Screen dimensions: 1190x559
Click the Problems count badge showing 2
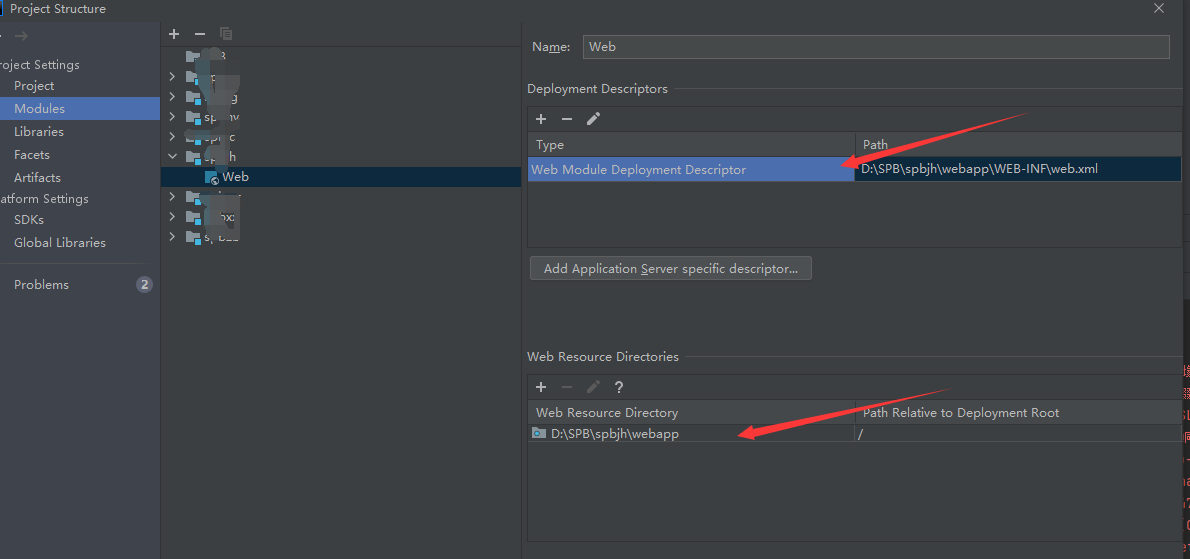(144, 284)
